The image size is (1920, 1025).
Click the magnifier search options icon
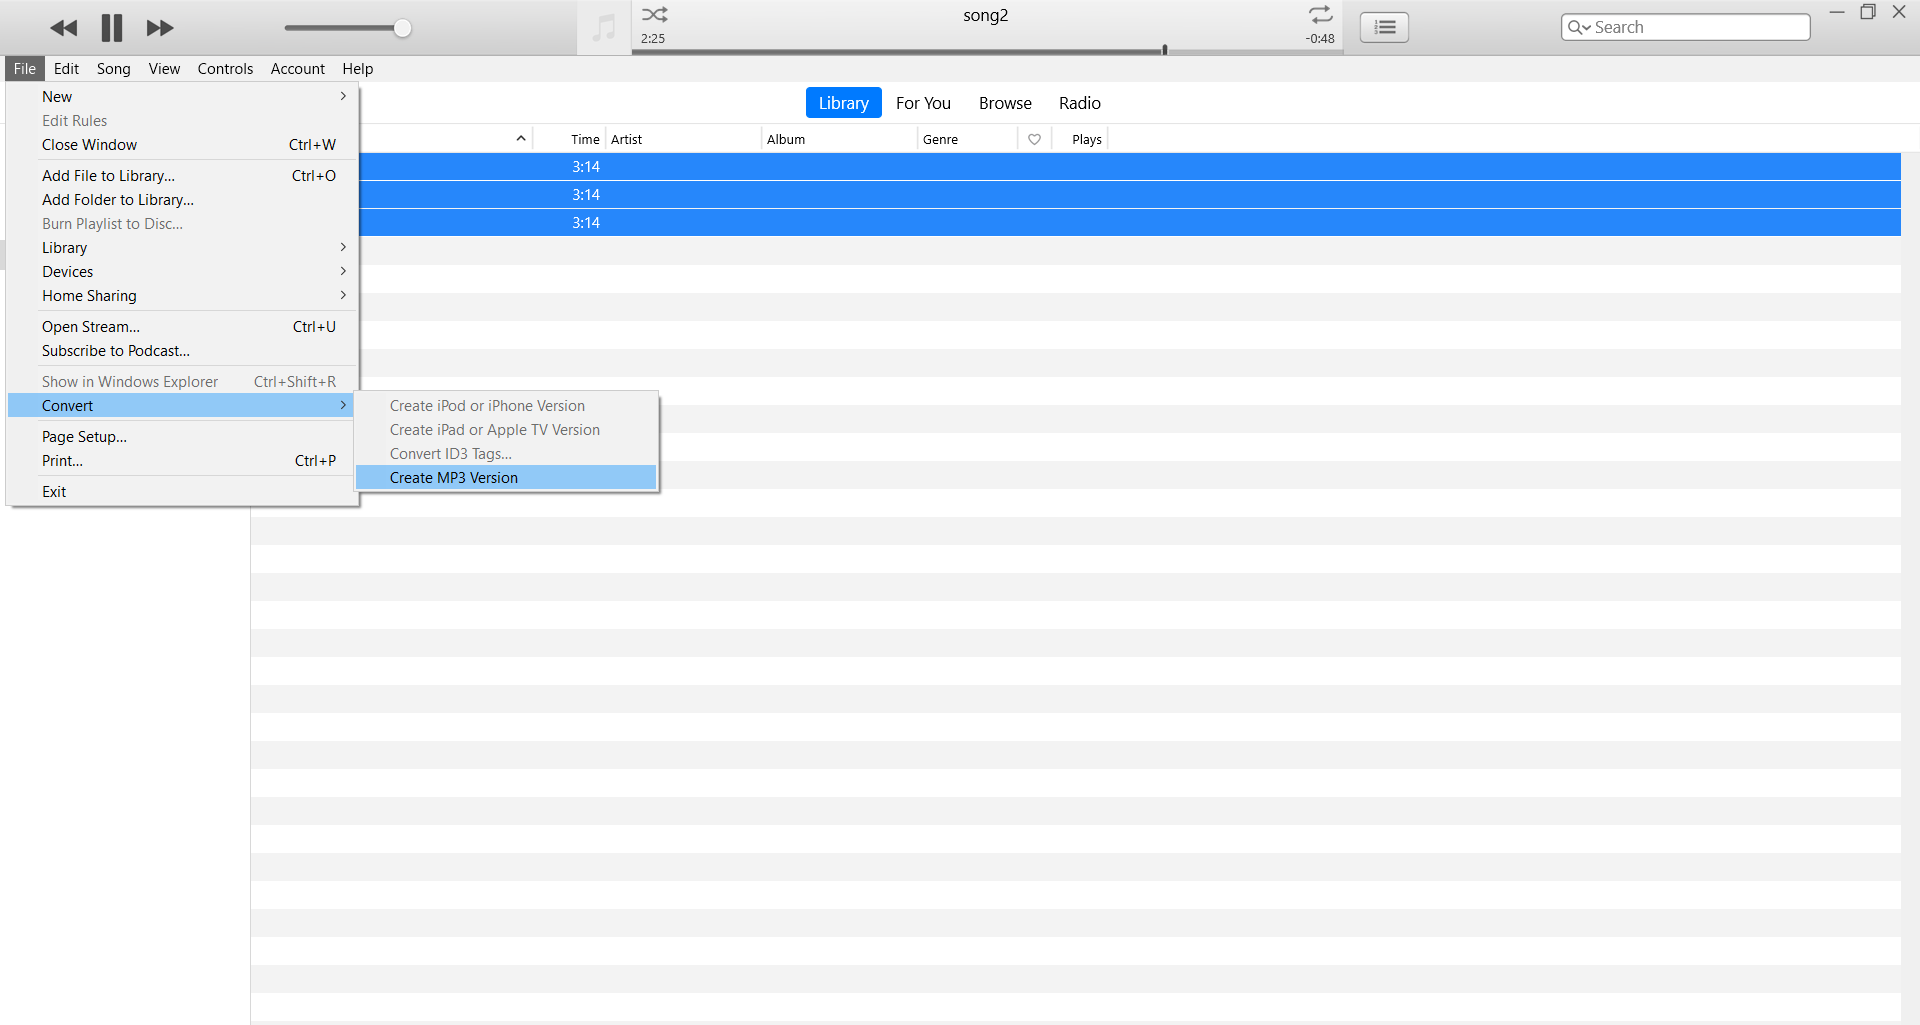1578,28
